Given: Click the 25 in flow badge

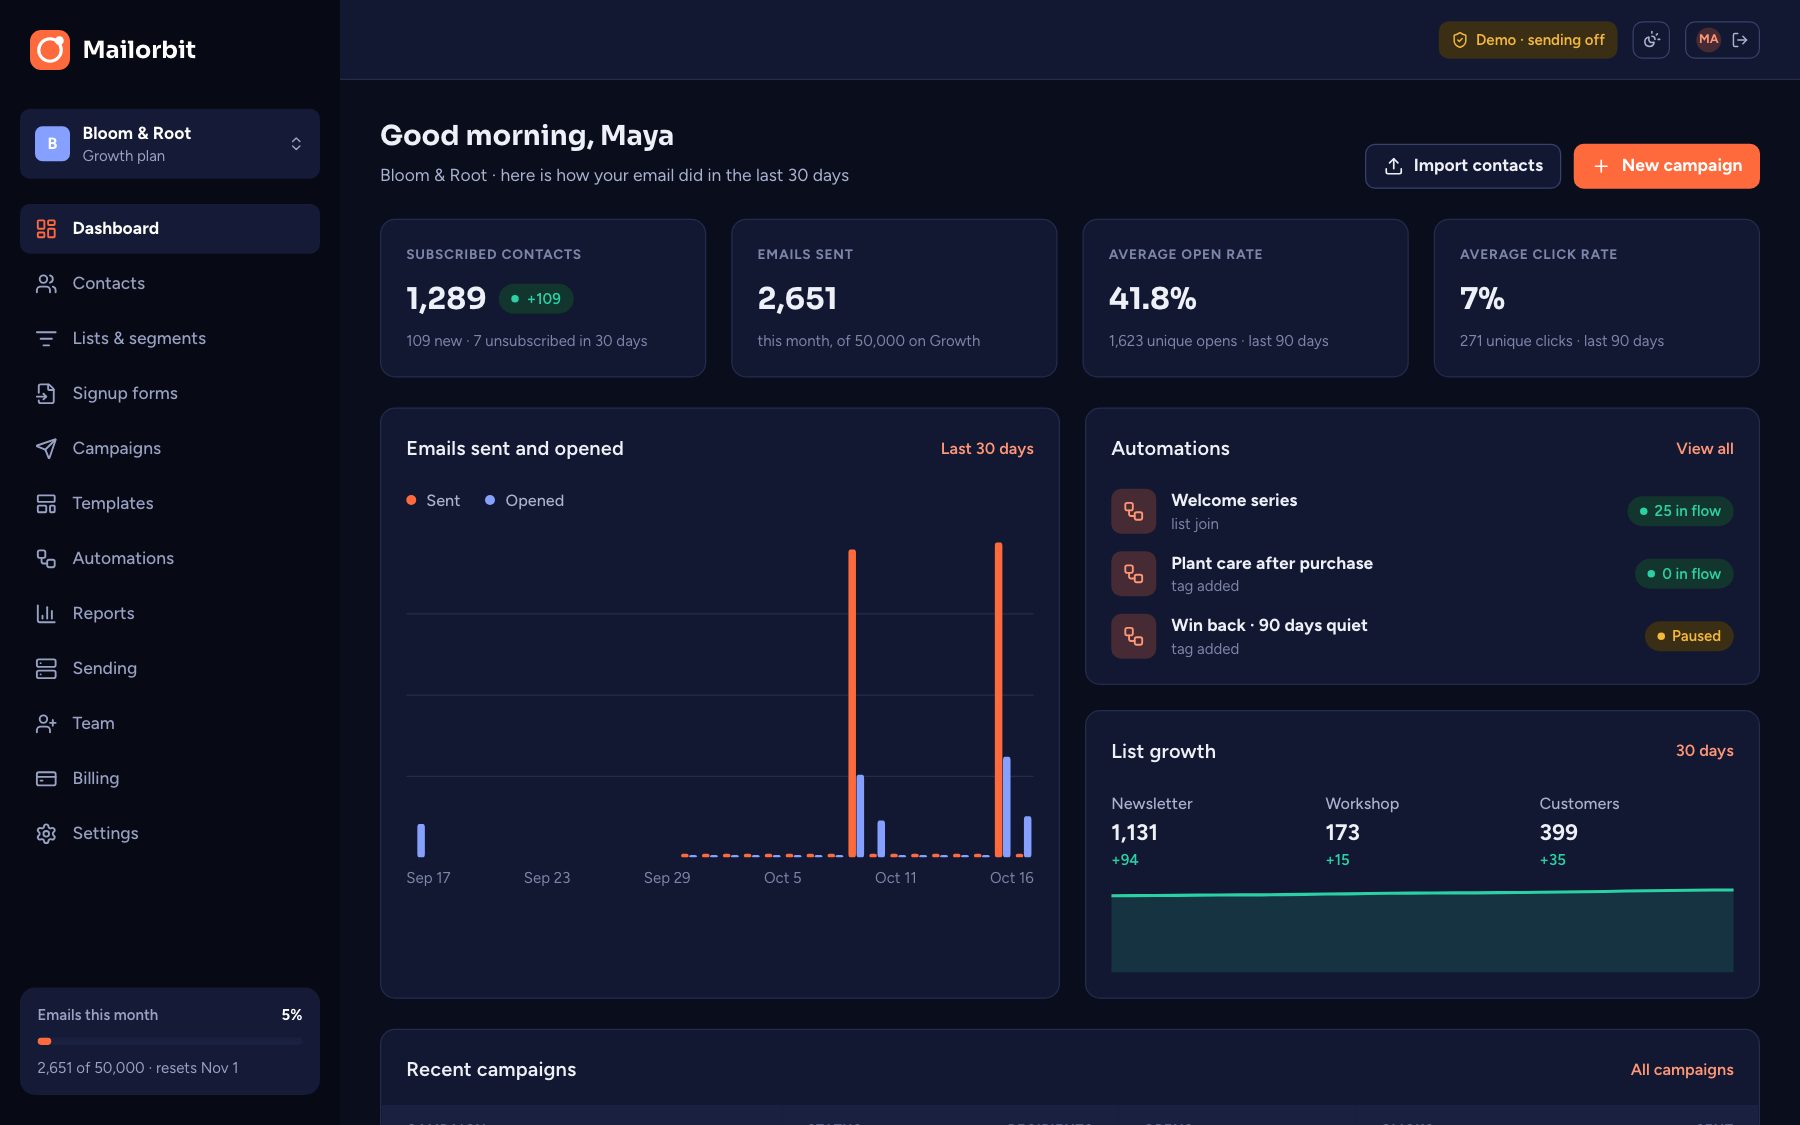Looking at the screenshot, I should tap(1680, 511).
